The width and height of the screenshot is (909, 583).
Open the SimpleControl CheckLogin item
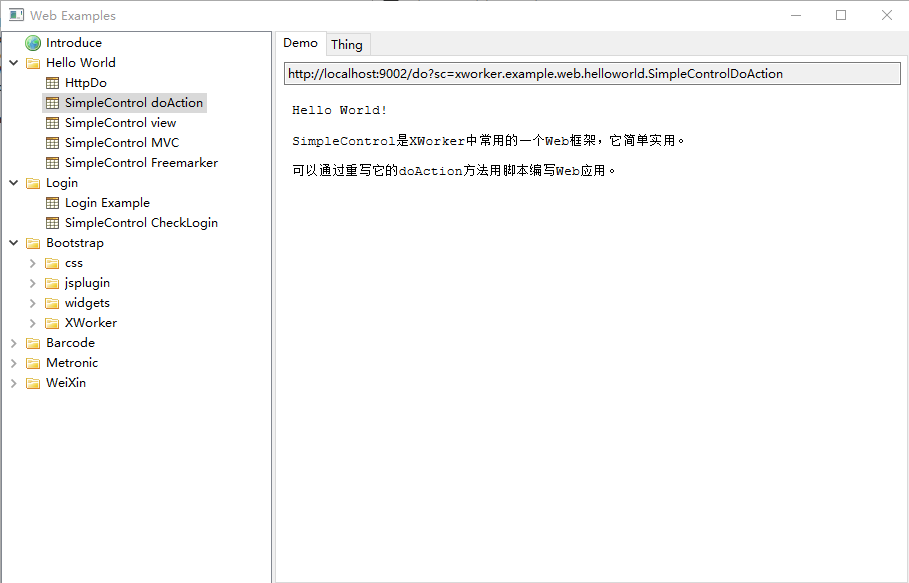[x=141, y=223]
